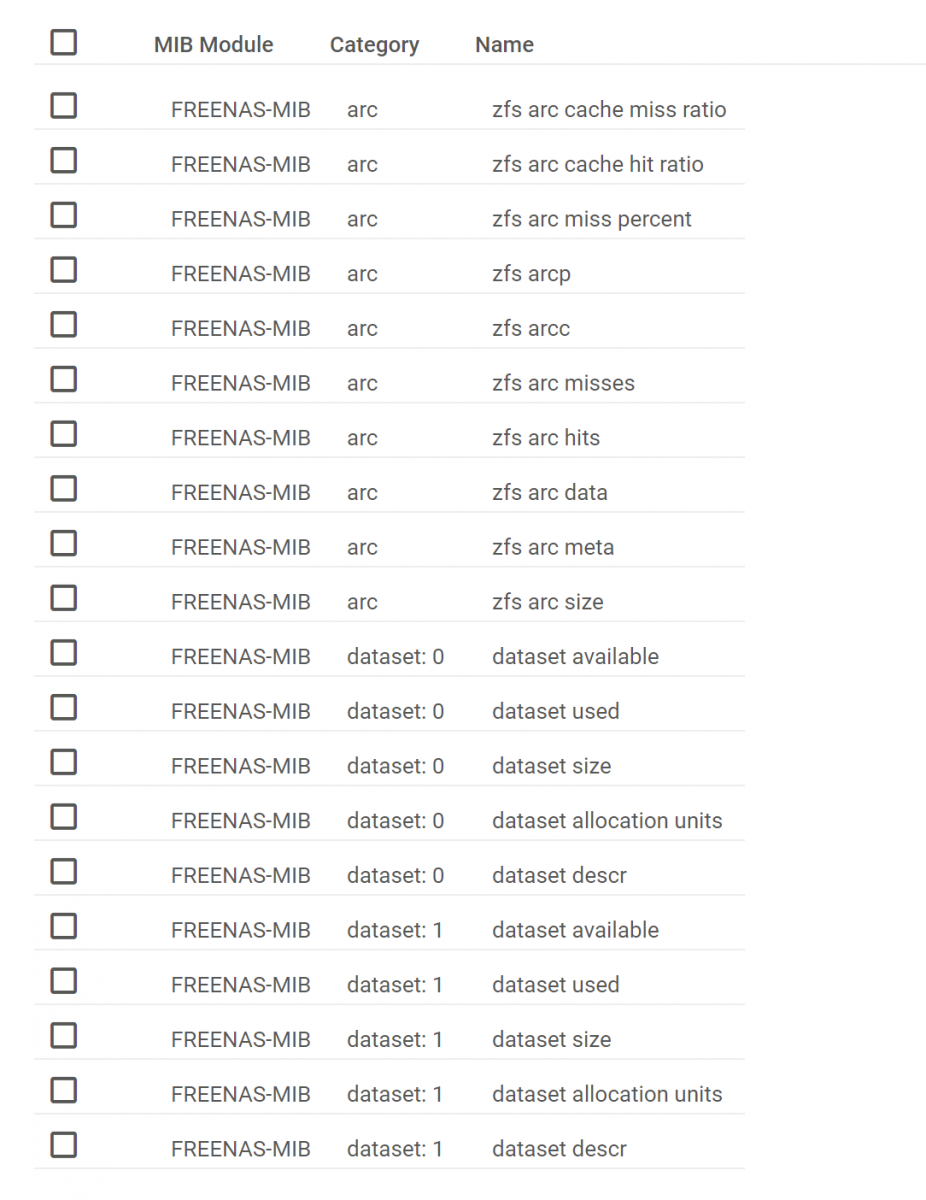Enable the zfs arc miss percent checkbox
The width and height of the screenshot is (926, 1200).
64,215
